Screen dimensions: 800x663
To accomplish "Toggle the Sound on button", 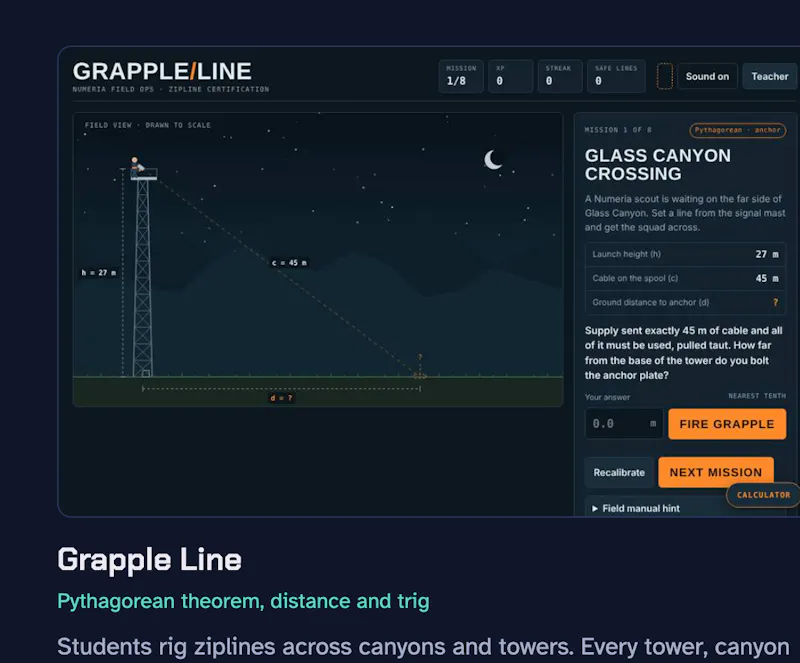I will 707,77.
